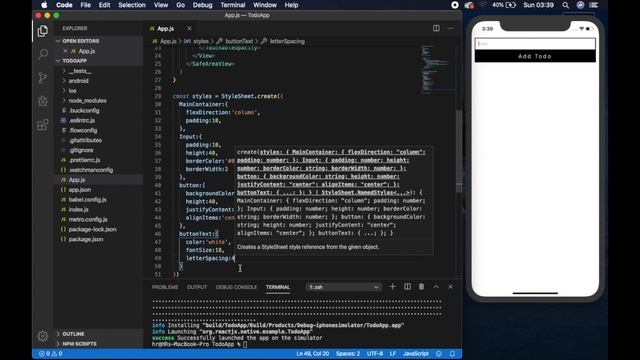This screenshot has height=360, width=640.
Task: Change the LF end of line sequence
Action: click(393, 353)
